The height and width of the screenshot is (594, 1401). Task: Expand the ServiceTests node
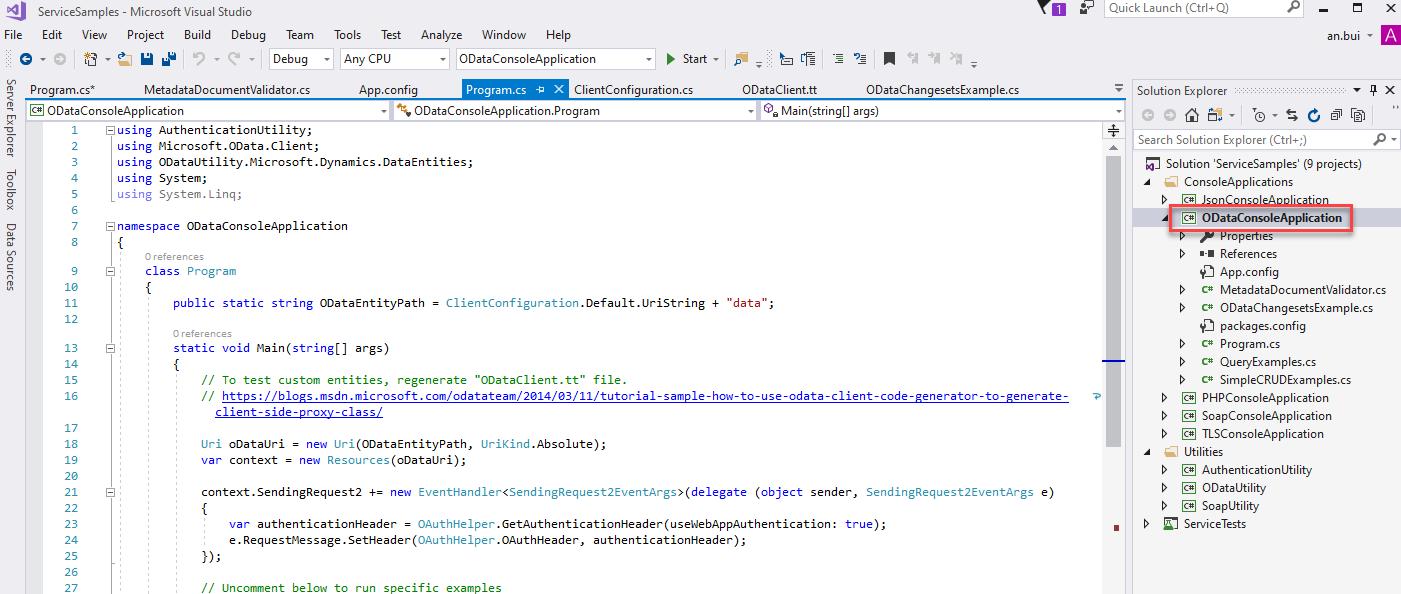(x=1146, y=524)
